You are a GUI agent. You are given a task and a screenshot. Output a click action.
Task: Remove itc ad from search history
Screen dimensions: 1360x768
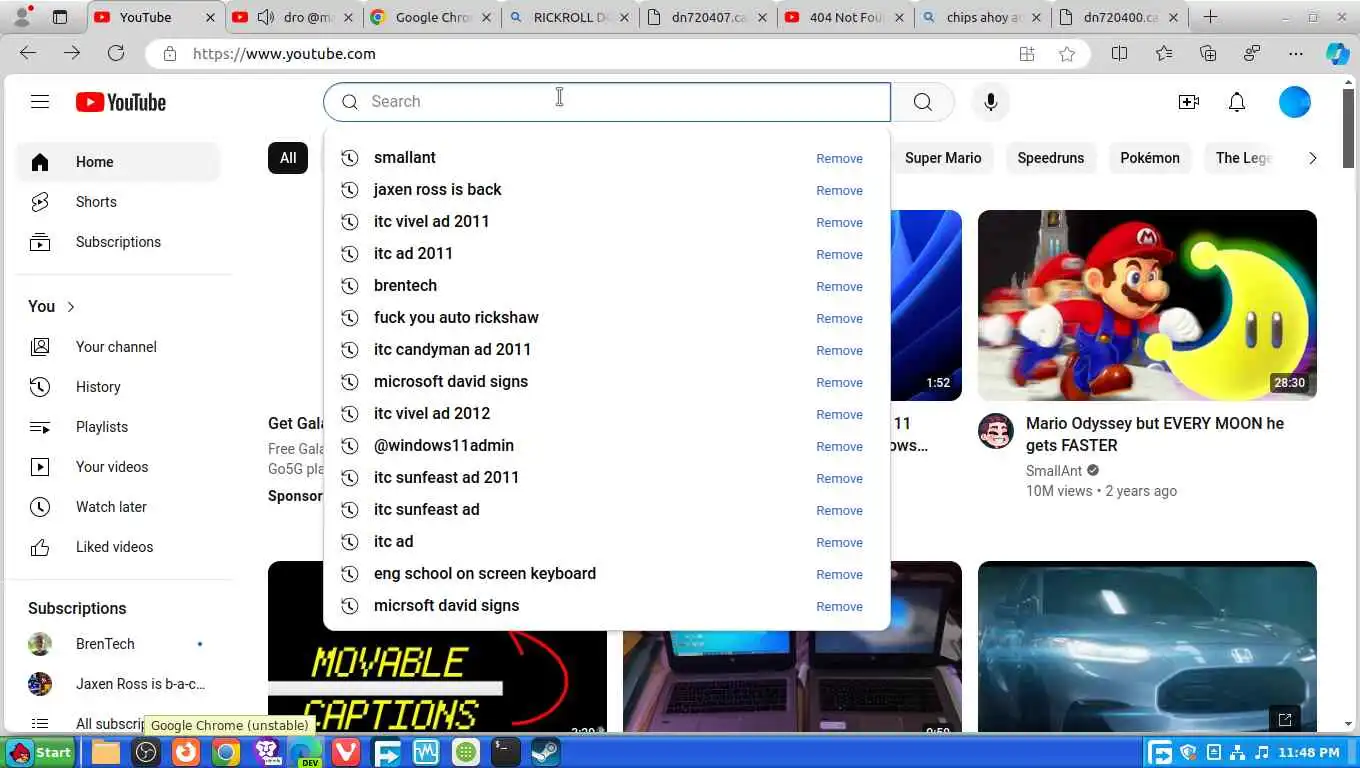pyautogui.click(x=839, y=542)
